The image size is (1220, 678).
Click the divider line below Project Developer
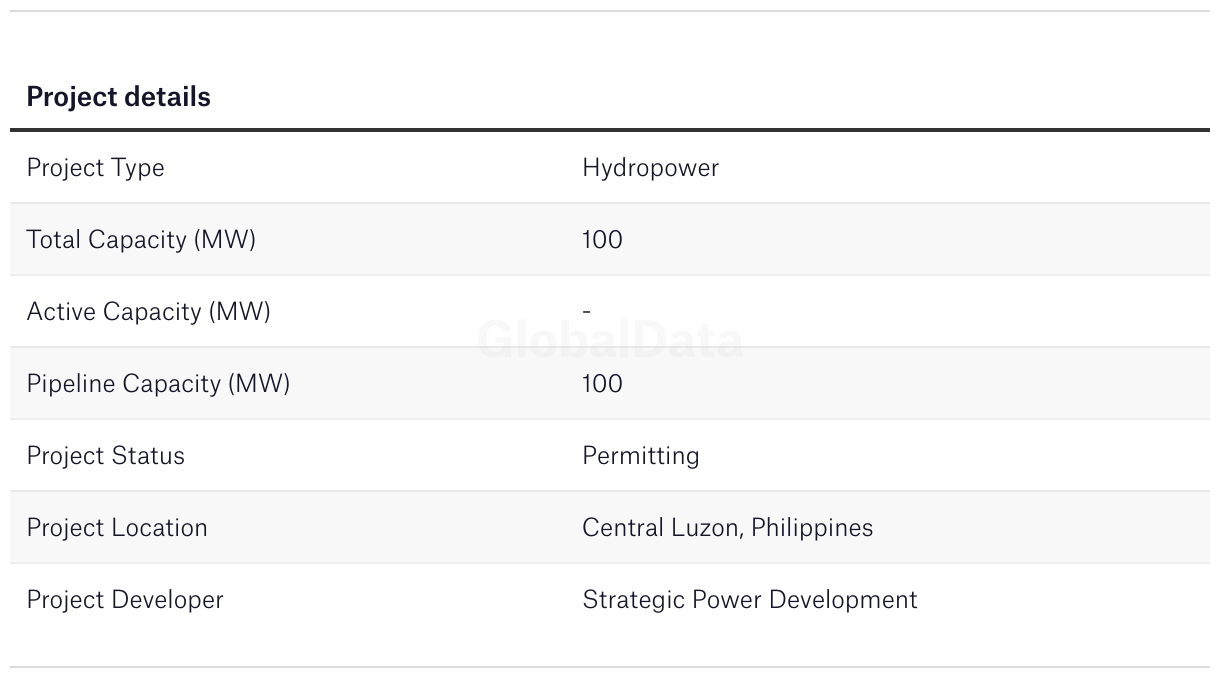click(610, 667)
